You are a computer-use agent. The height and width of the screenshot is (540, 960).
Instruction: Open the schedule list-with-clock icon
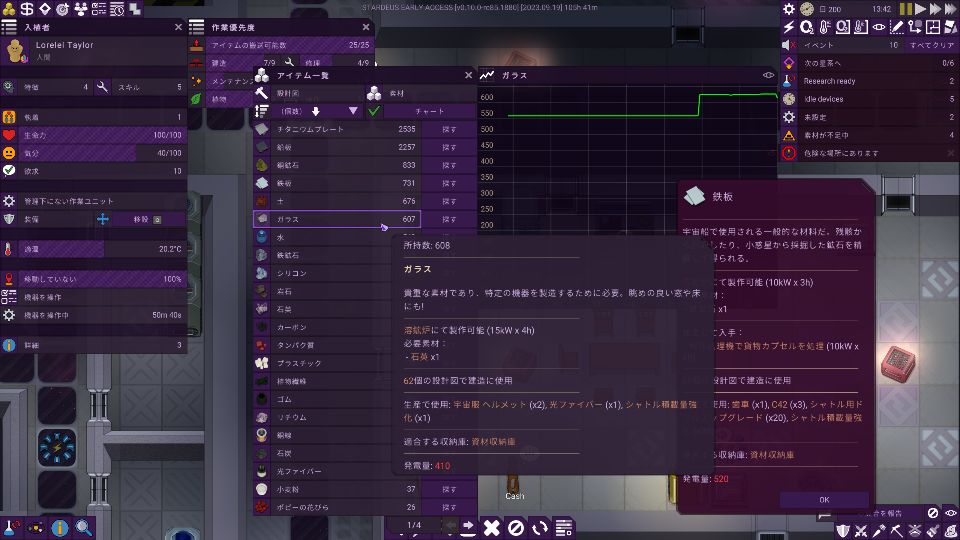[117, 9]
